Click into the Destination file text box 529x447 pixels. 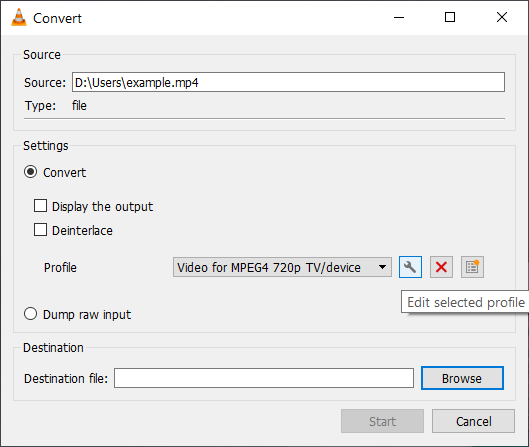point(264,378)
